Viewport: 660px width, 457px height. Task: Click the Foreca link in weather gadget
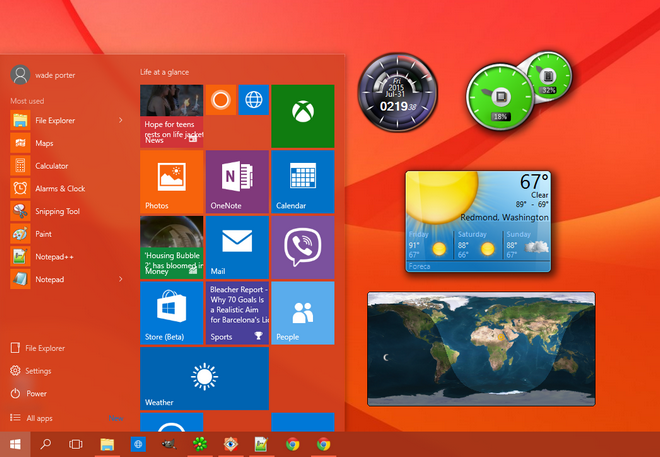click(x=419, y=266)
